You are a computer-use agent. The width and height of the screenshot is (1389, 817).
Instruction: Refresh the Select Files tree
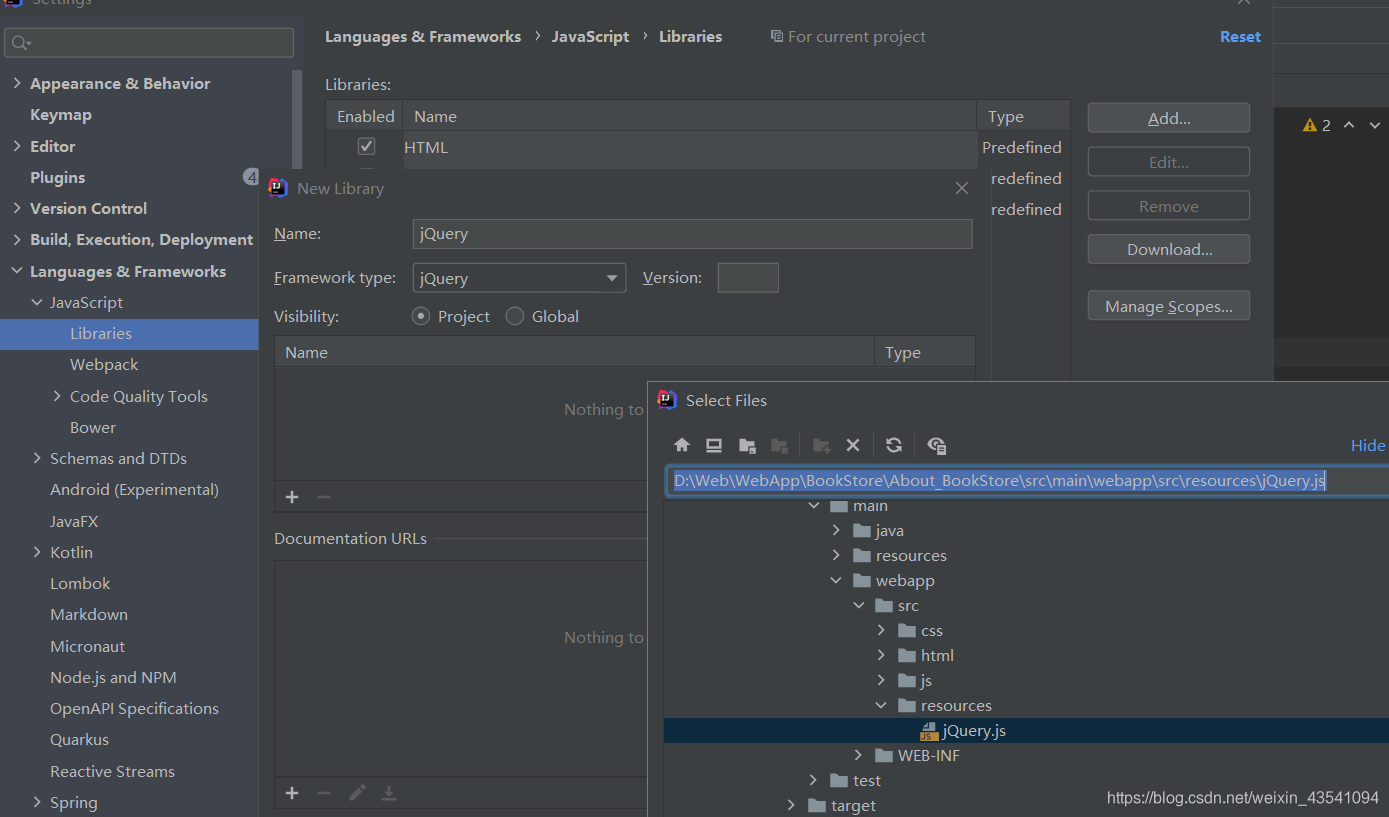(x=894, y=445)
